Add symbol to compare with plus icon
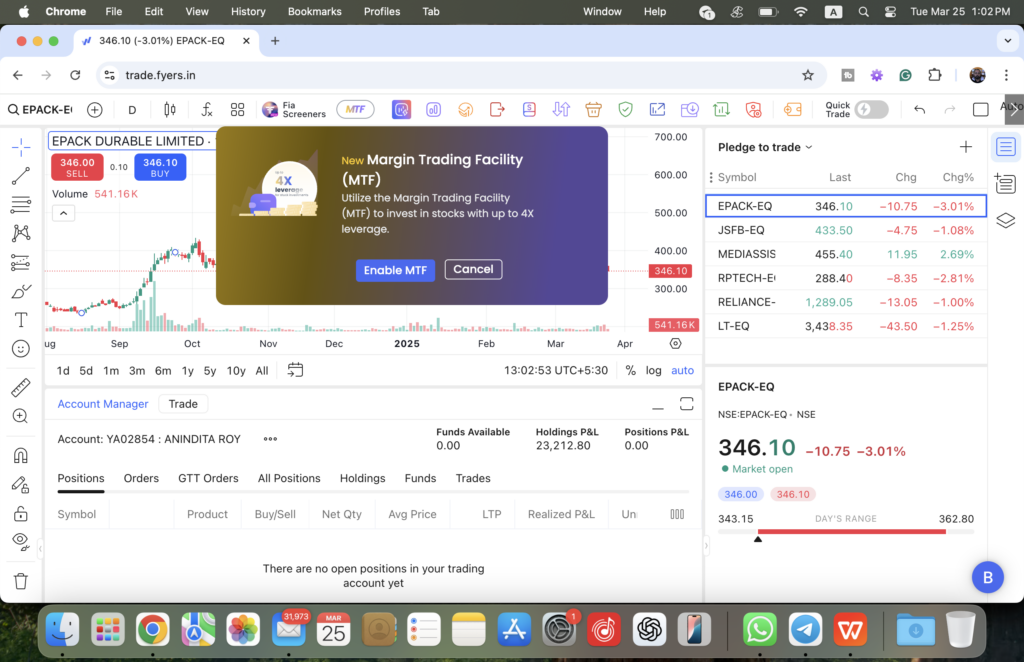 pyautogui.click(x=95, y=110)
